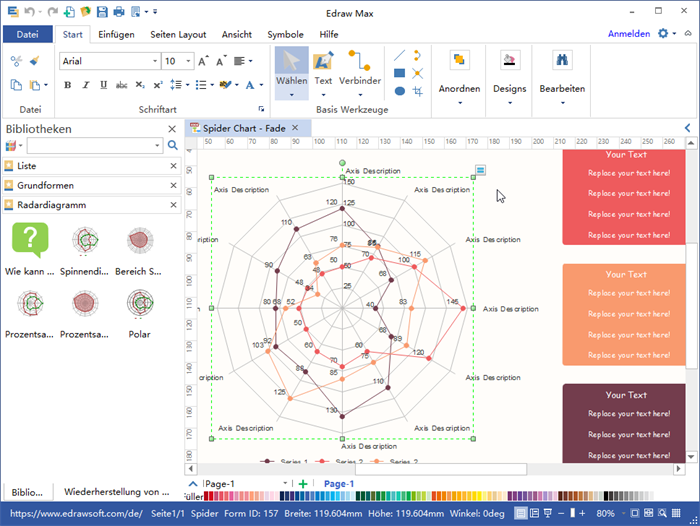Viewport: 700px width, 526px height.
Task: Click the zoom slider handle in status bar
Action: (x=572, y=513)
